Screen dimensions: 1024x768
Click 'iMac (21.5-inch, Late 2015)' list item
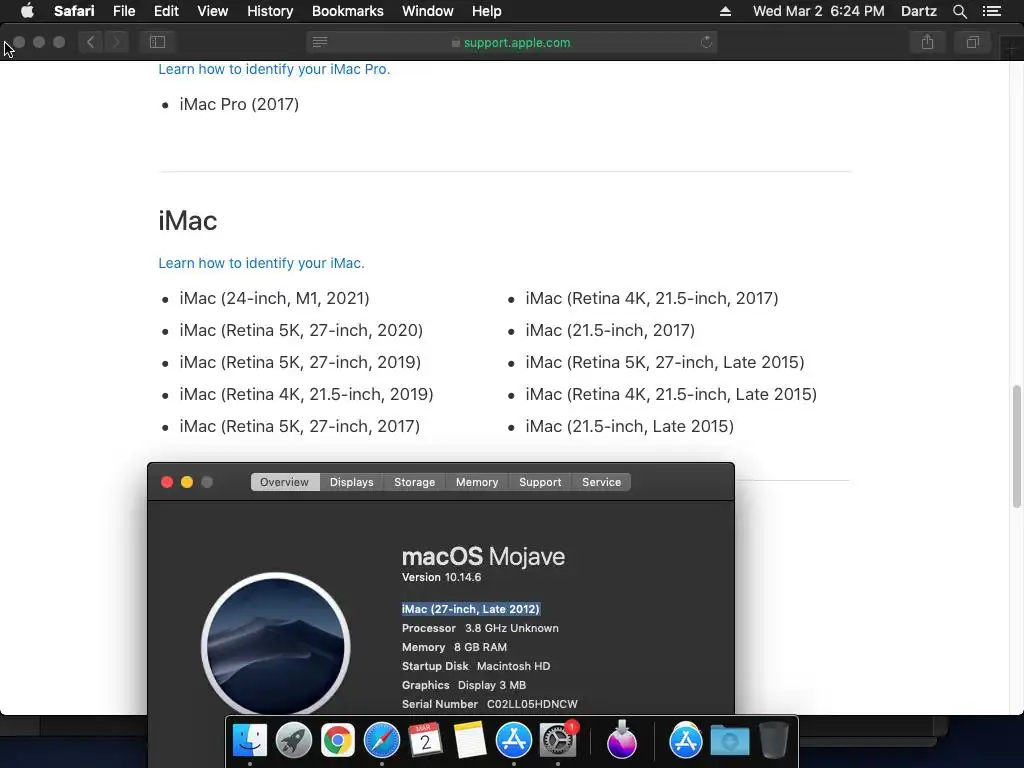(x=630, y=426)
